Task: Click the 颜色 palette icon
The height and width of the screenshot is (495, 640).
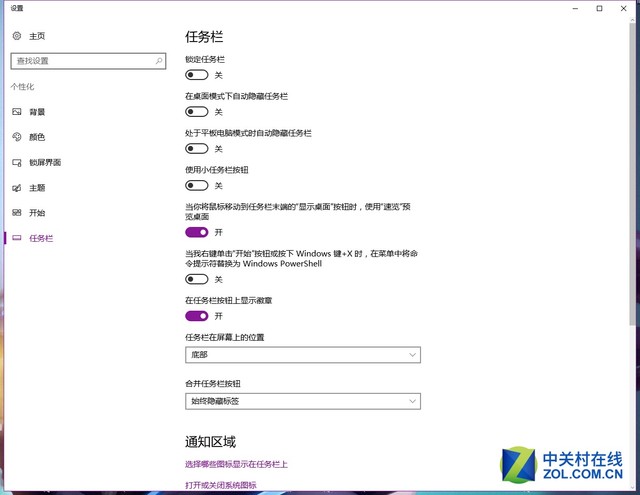Action: tap(17, 137)
